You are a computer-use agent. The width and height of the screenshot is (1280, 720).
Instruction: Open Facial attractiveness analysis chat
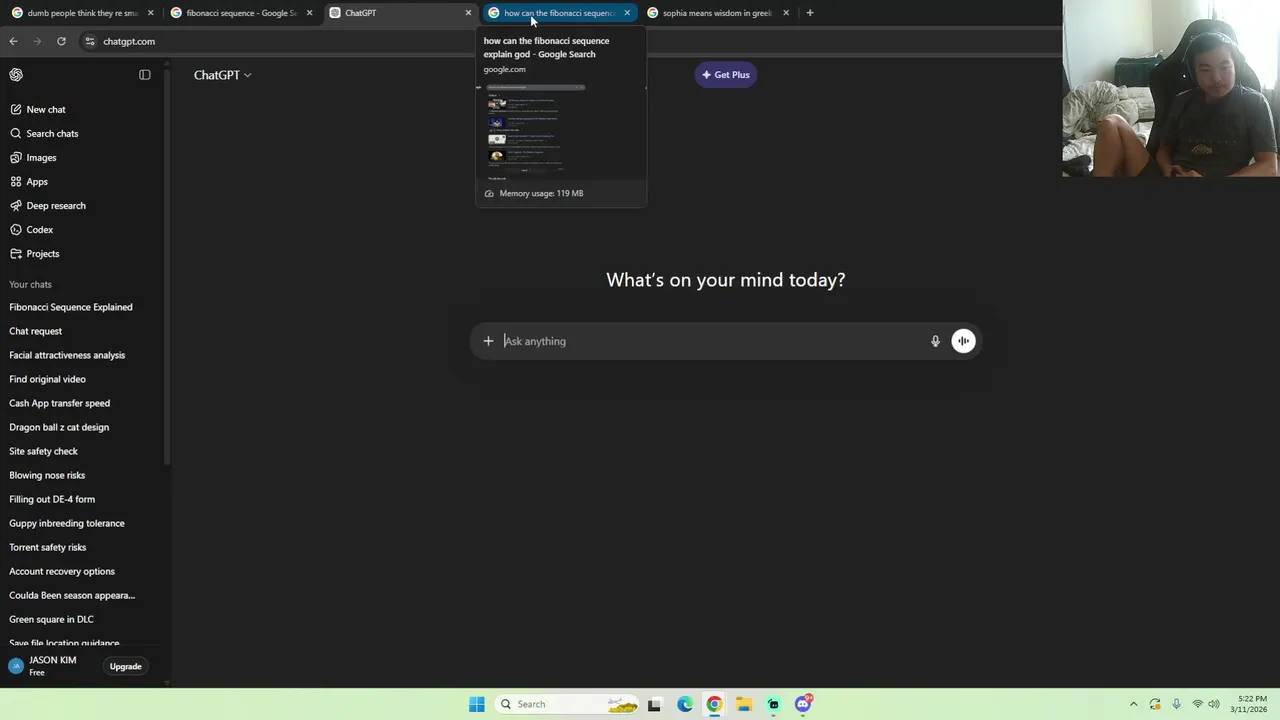point(67,355)
